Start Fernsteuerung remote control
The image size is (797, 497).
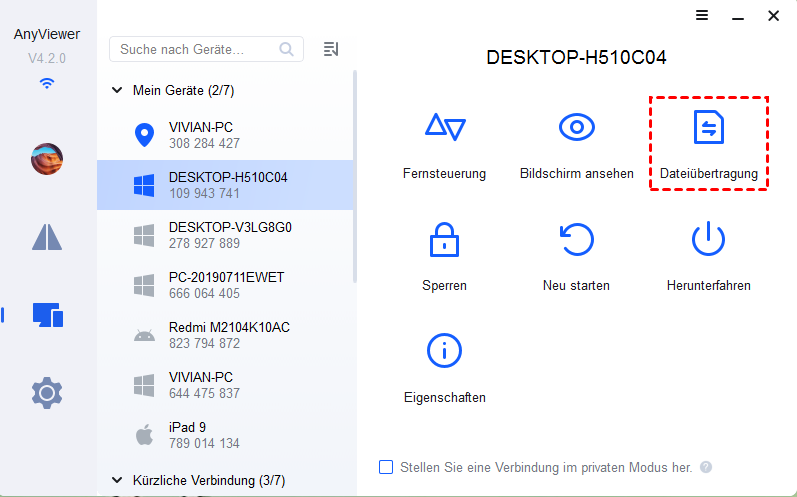pos(445,127)
